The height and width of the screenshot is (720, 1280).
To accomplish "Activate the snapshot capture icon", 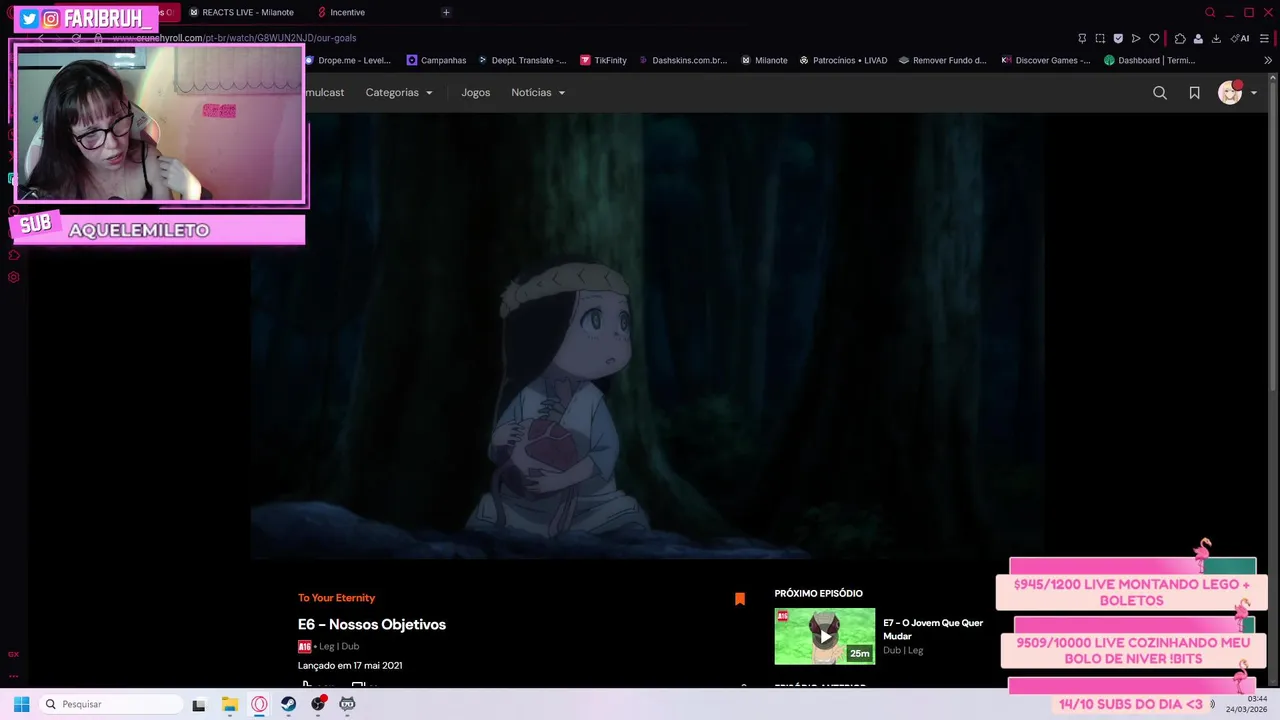I will tap(1100, 38).
